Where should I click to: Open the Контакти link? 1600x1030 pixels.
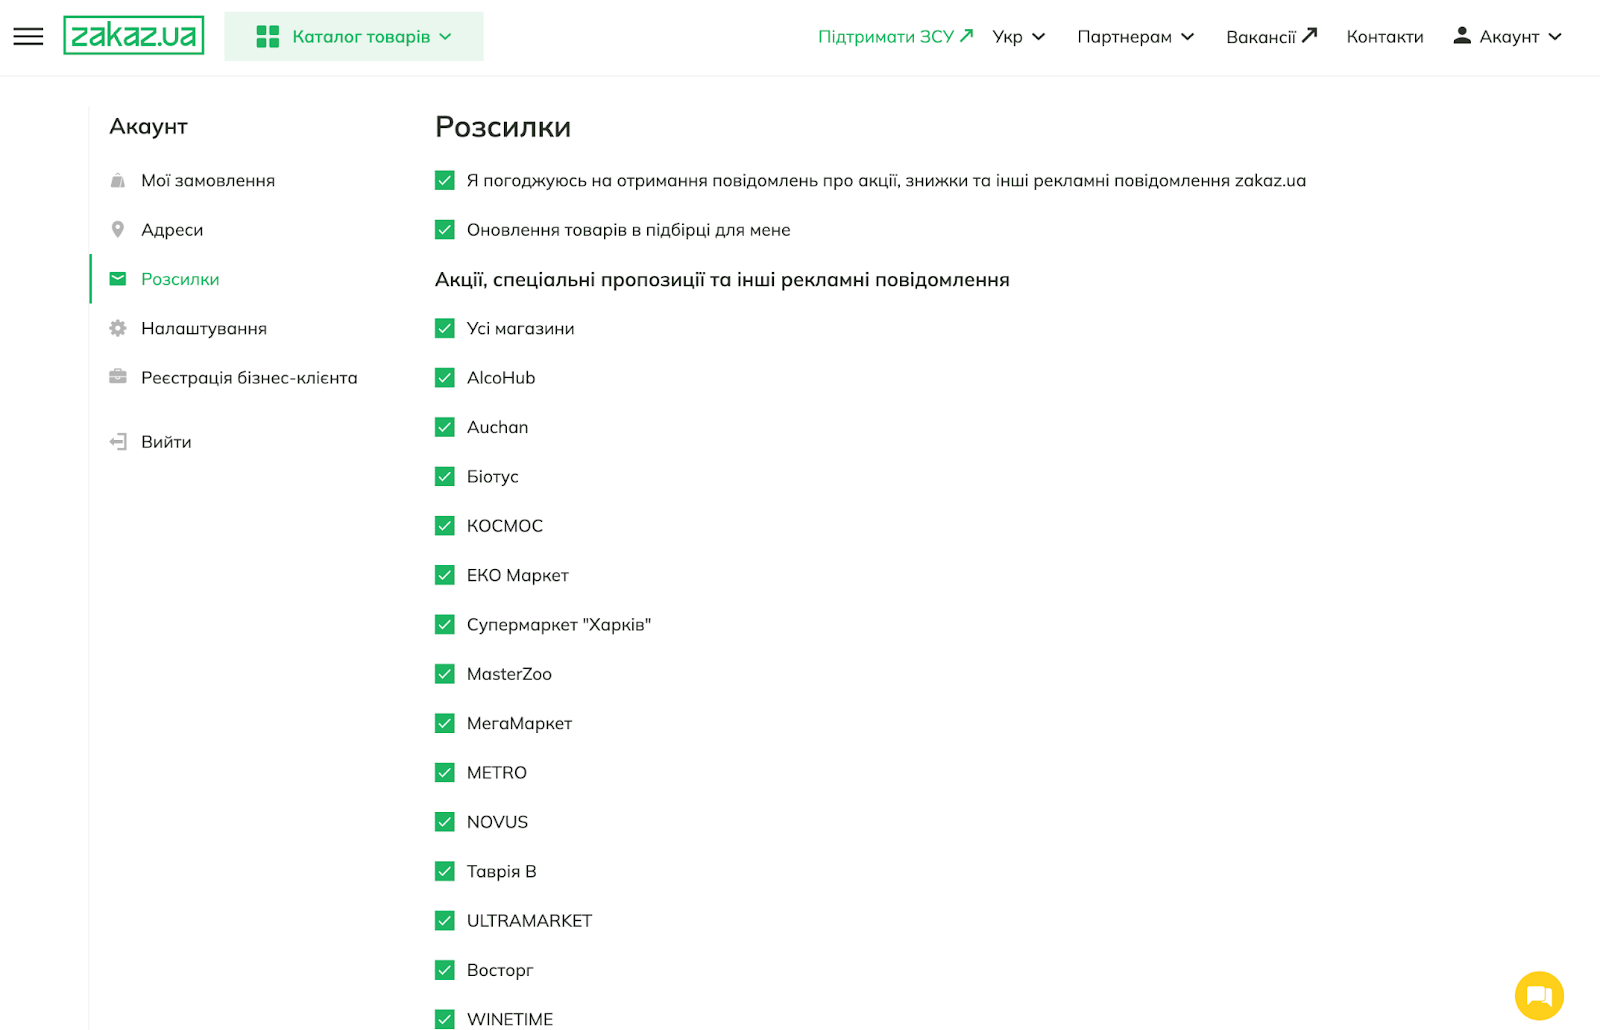pyautogui.click(x=1384, y=37)
